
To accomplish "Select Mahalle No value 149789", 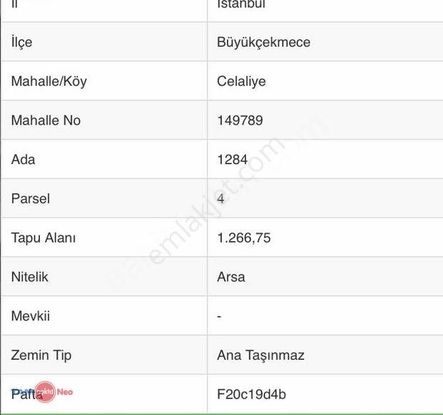I will point(240,120).
